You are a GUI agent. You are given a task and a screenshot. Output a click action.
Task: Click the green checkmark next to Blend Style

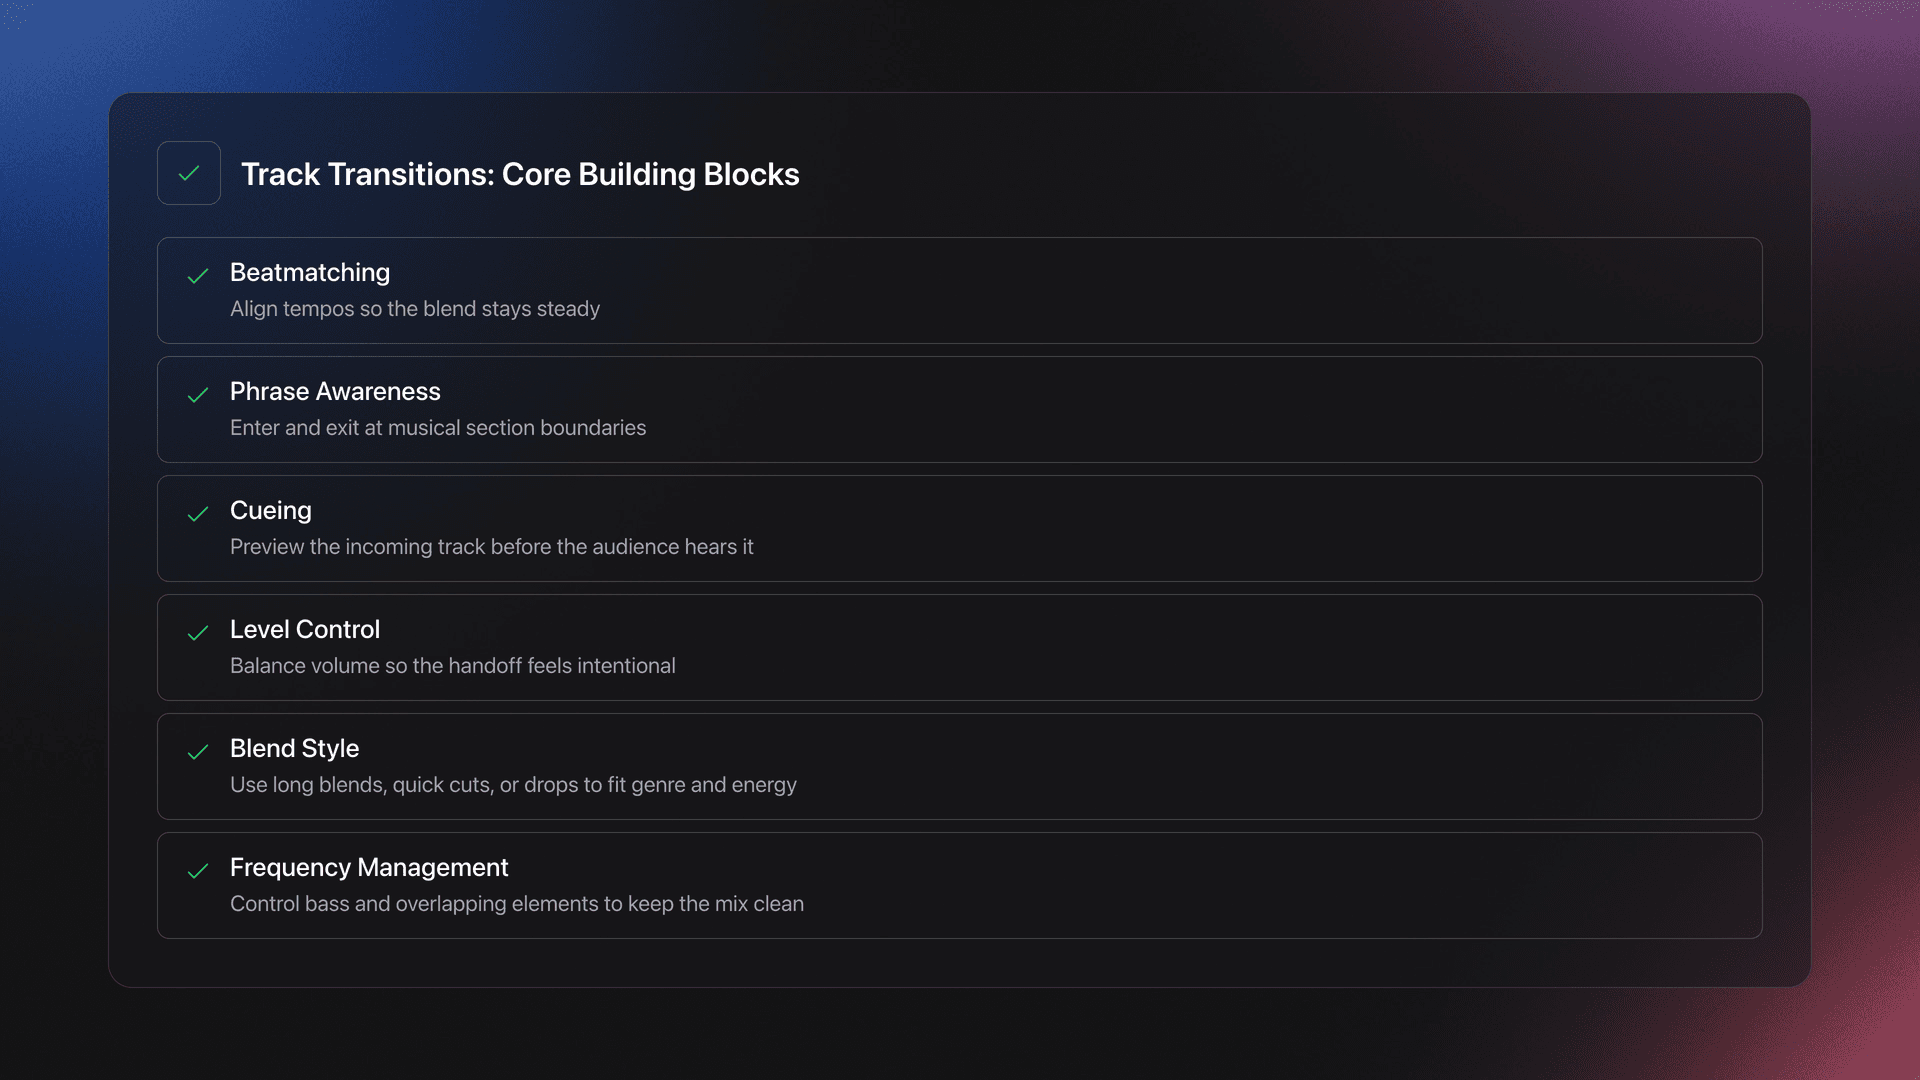click(198, 752)
